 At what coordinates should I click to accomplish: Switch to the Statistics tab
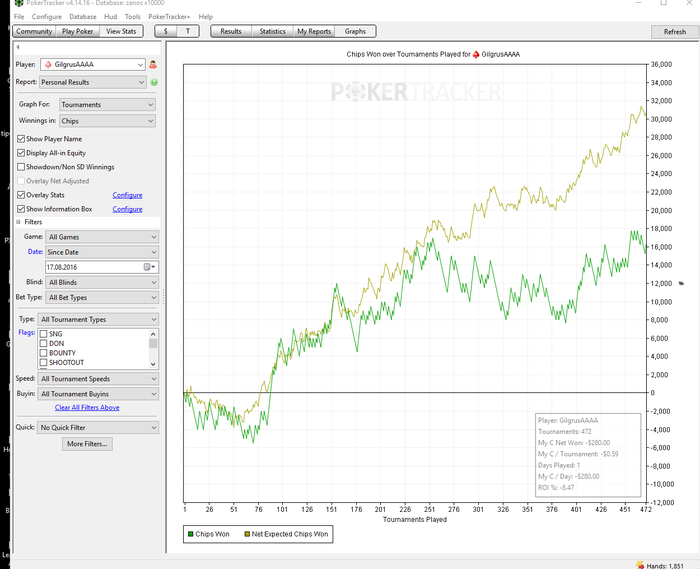272,31
